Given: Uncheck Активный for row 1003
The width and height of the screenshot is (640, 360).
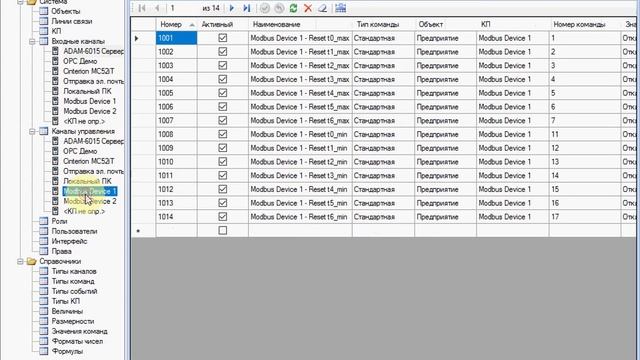Looking at the screenshot, I should coord(222,65).
